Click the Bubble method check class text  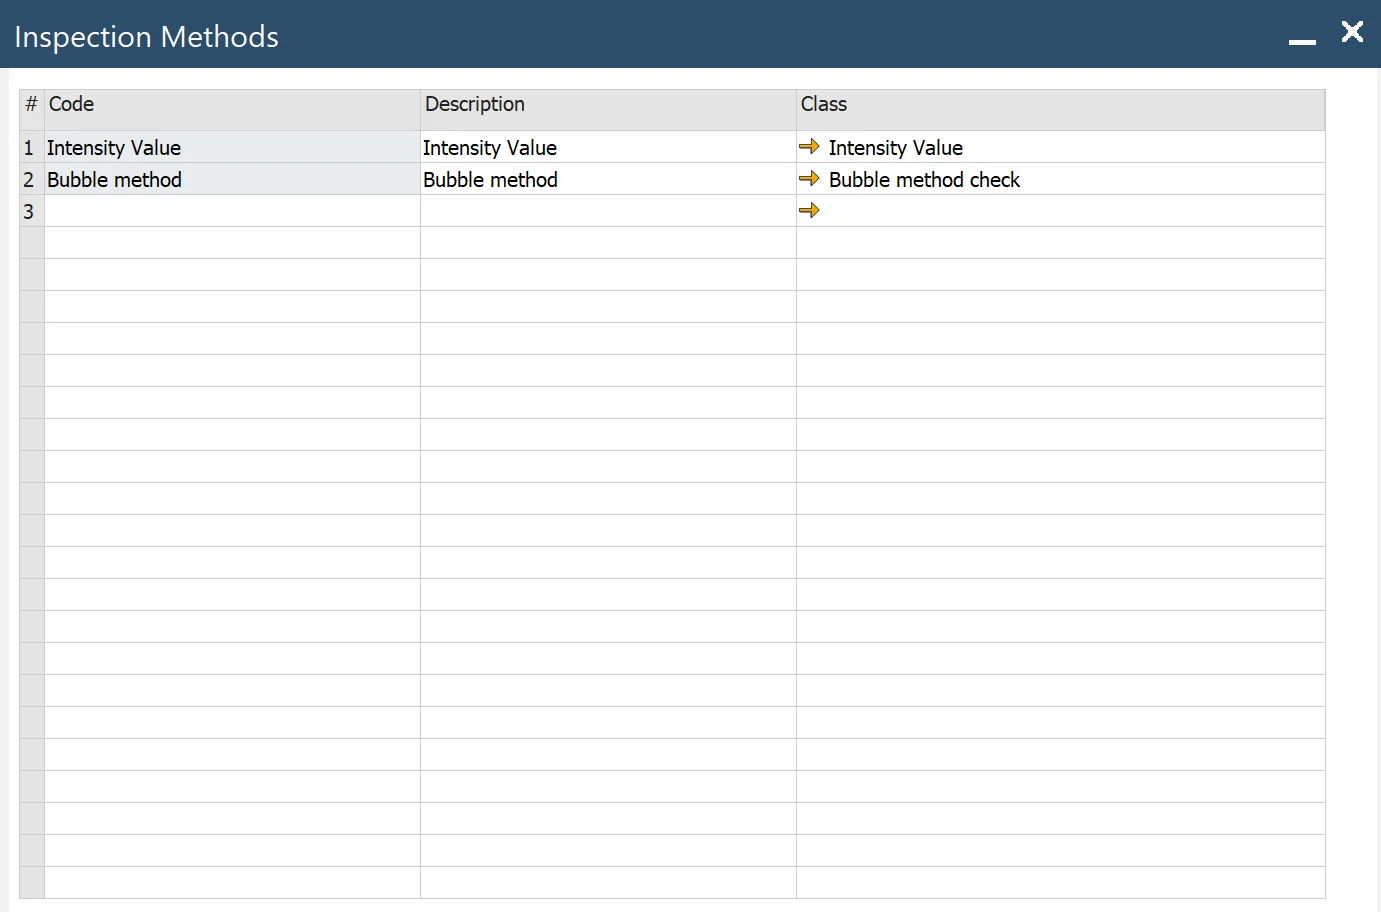[924, 180]
